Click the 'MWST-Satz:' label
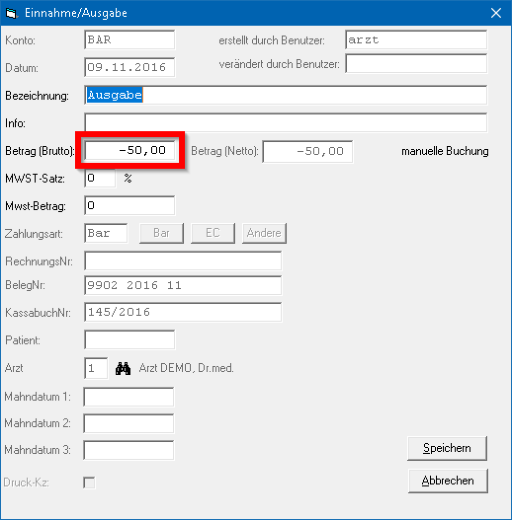 tap(35, 179)
